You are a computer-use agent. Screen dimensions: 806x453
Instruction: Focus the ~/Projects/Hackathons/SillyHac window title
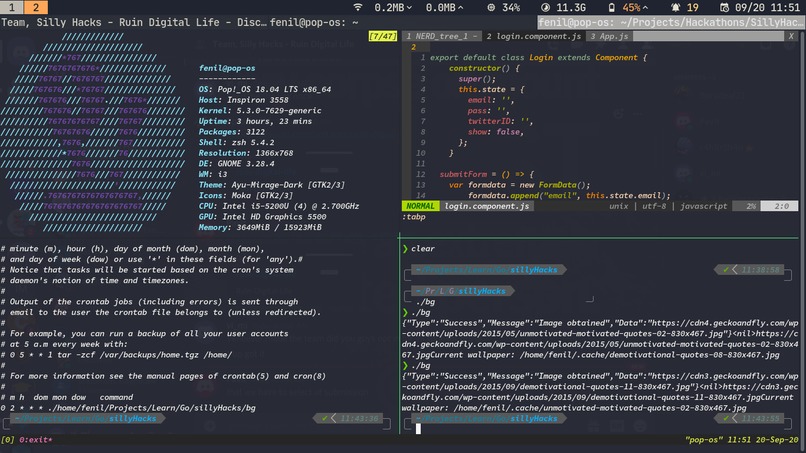[671, 23]
